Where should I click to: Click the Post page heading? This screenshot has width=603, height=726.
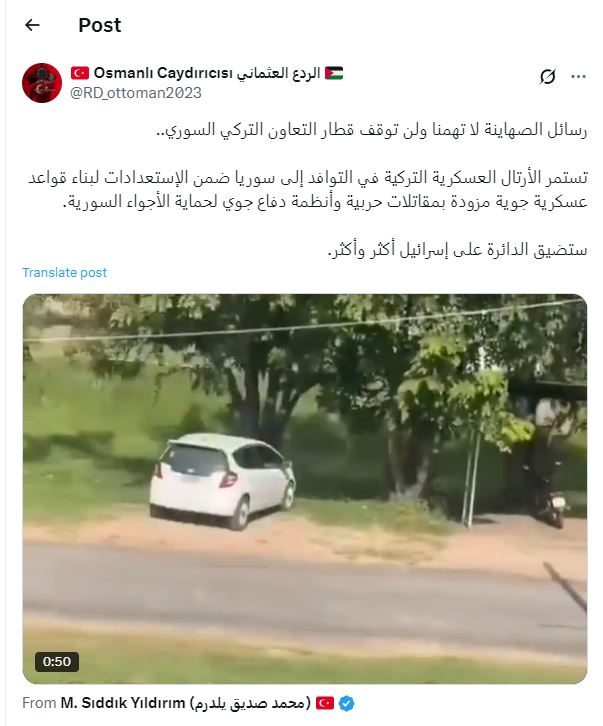tap(100, 25)
